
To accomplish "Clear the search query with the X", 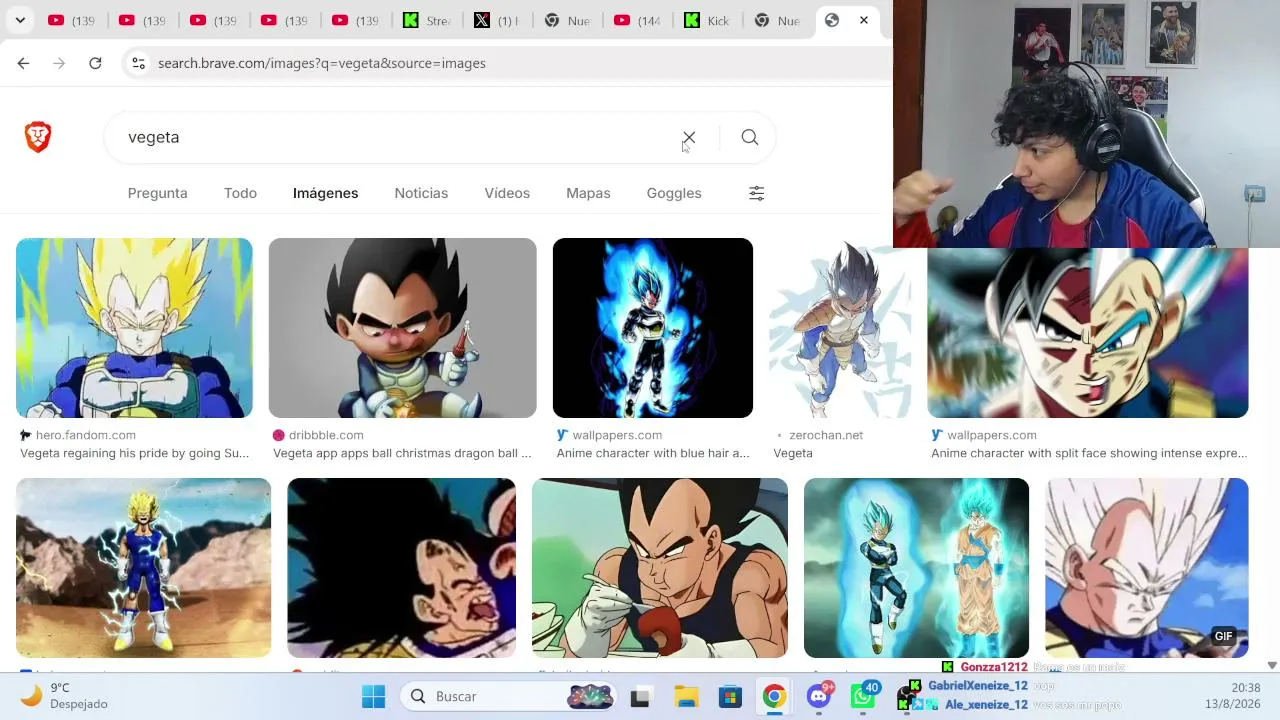I will (689, 137).
